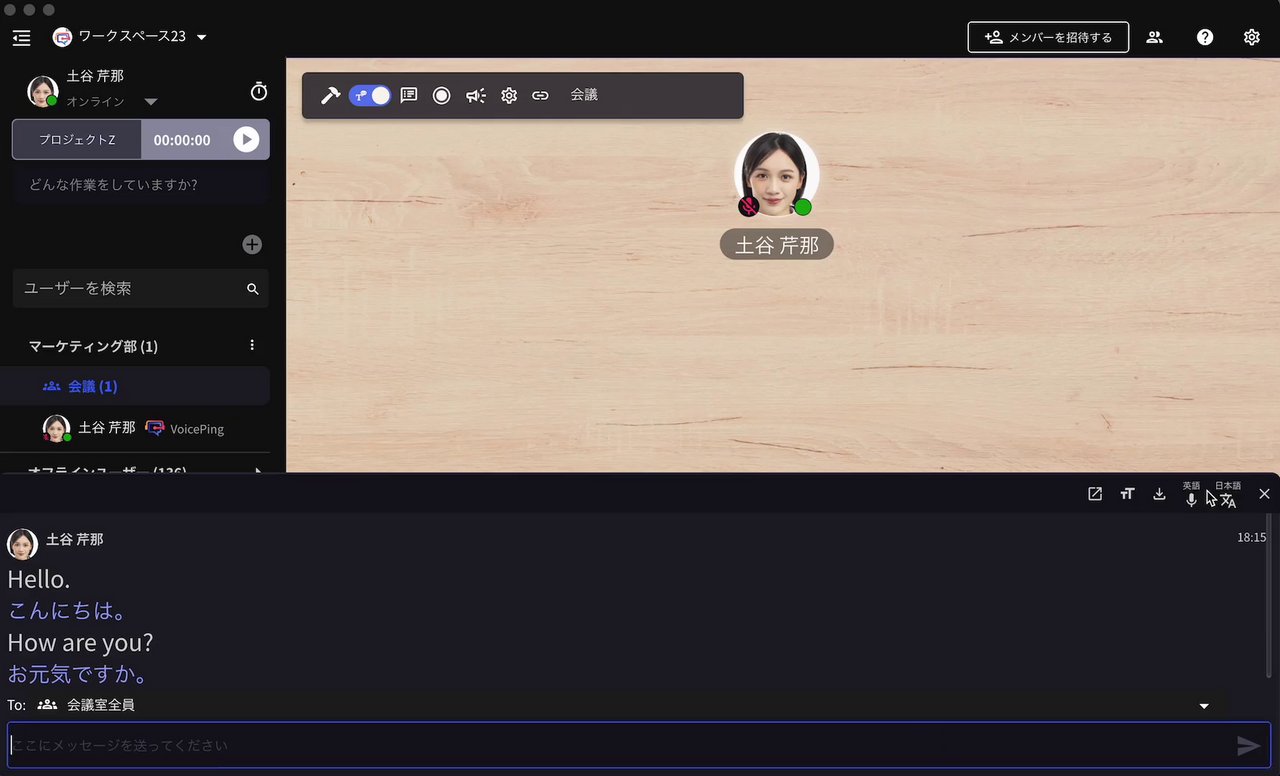
Task: Click the VoicePing app icon beside 土谷 芹那
Action: pos(154,428)
